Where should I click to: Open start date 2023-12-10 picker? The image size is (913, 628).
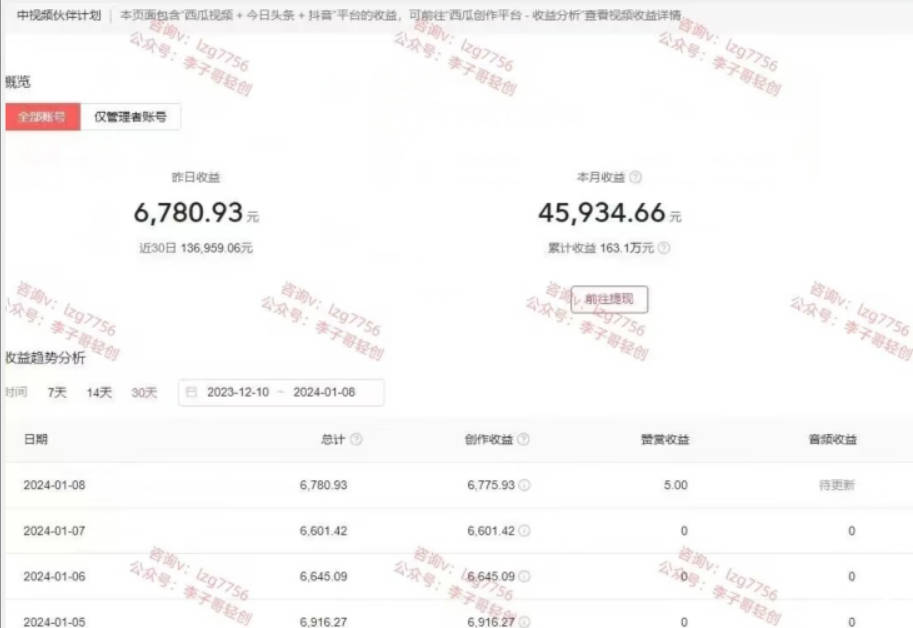238,392
